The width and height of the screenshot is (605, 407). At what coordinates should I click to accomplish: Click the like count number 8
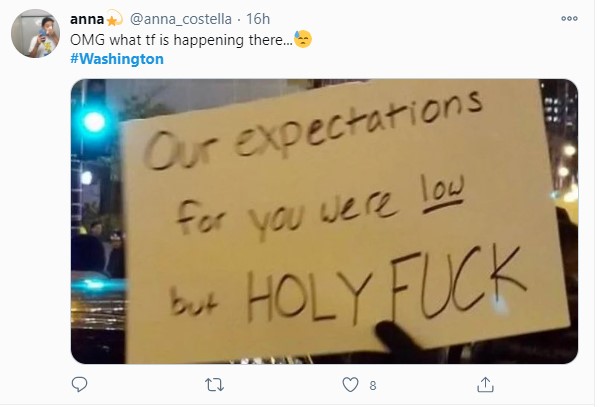[372, 384]
